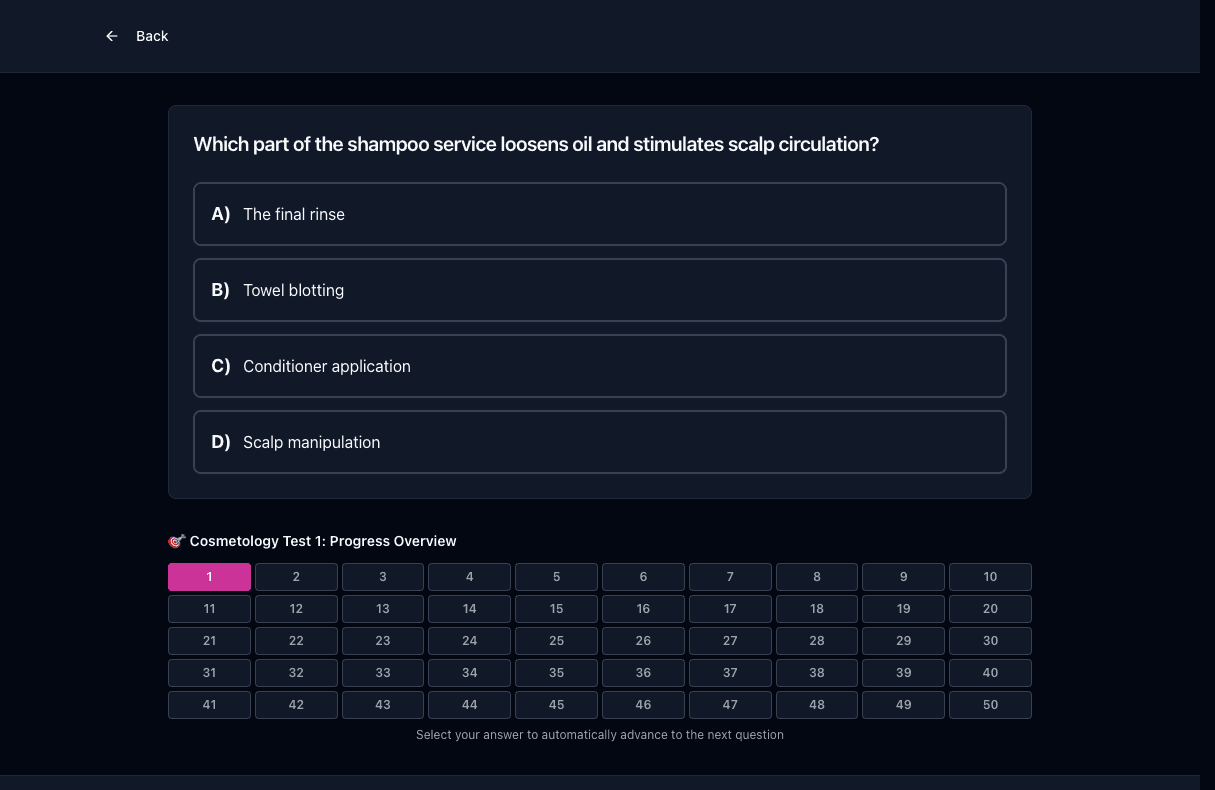Navigate to question 21
This screenshot has width=1215, height=790.
pos(209,641)
